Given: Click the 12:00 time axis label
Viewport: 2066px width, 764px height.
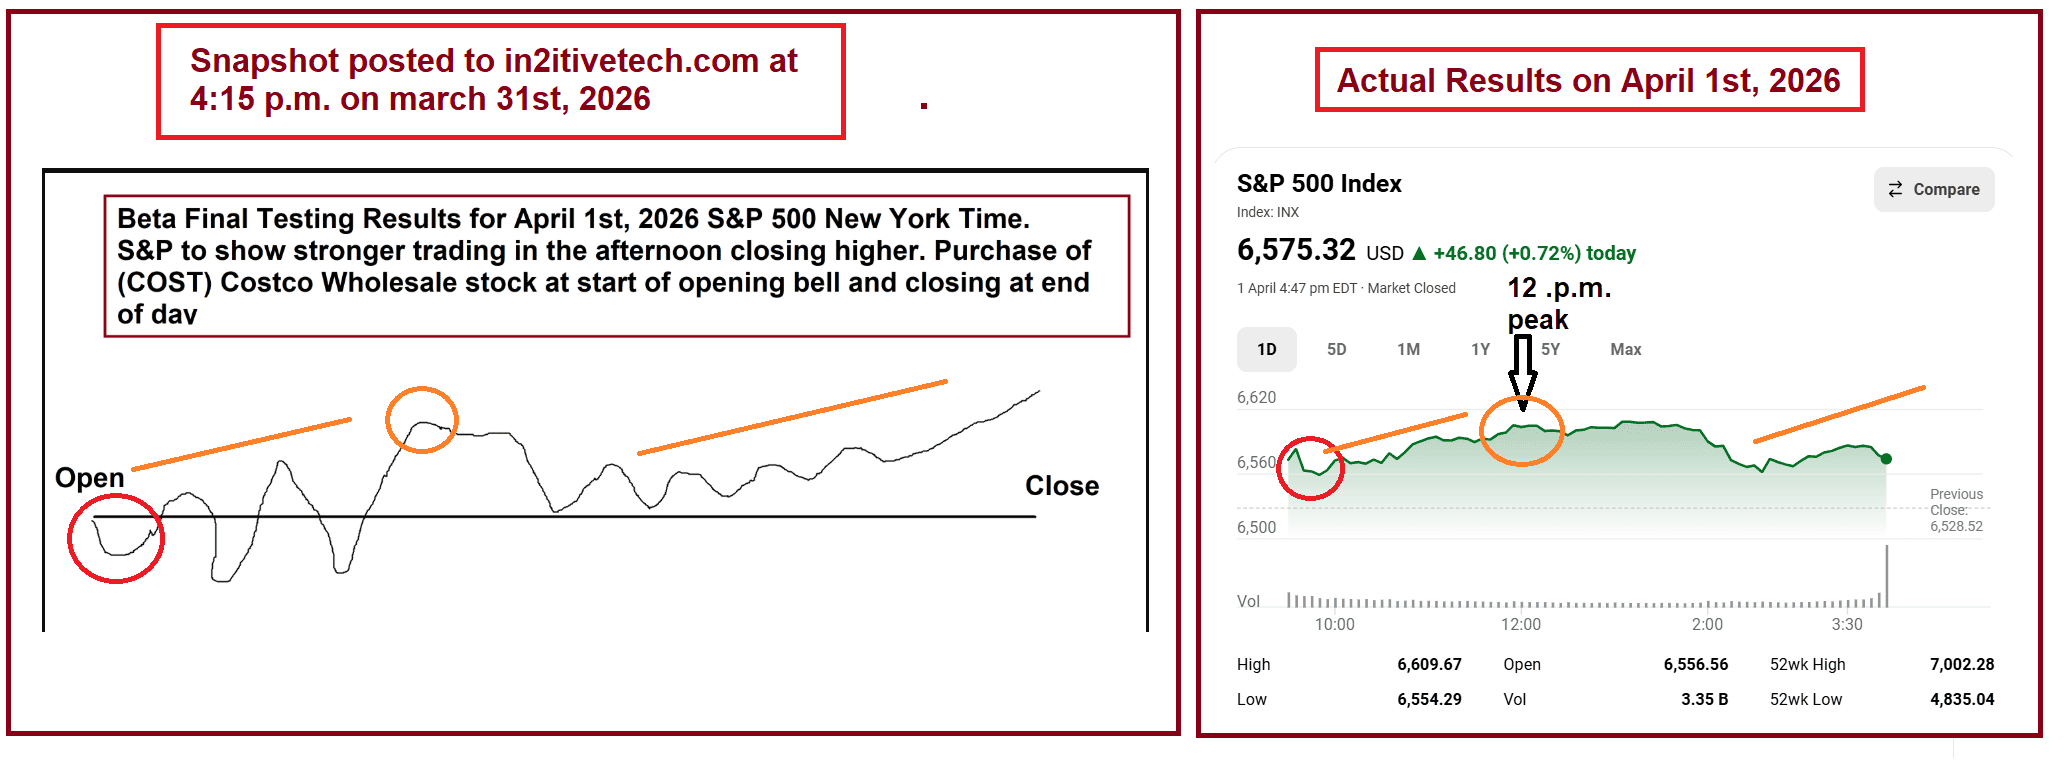Looking at the screenshot, I should point(1520,624).
